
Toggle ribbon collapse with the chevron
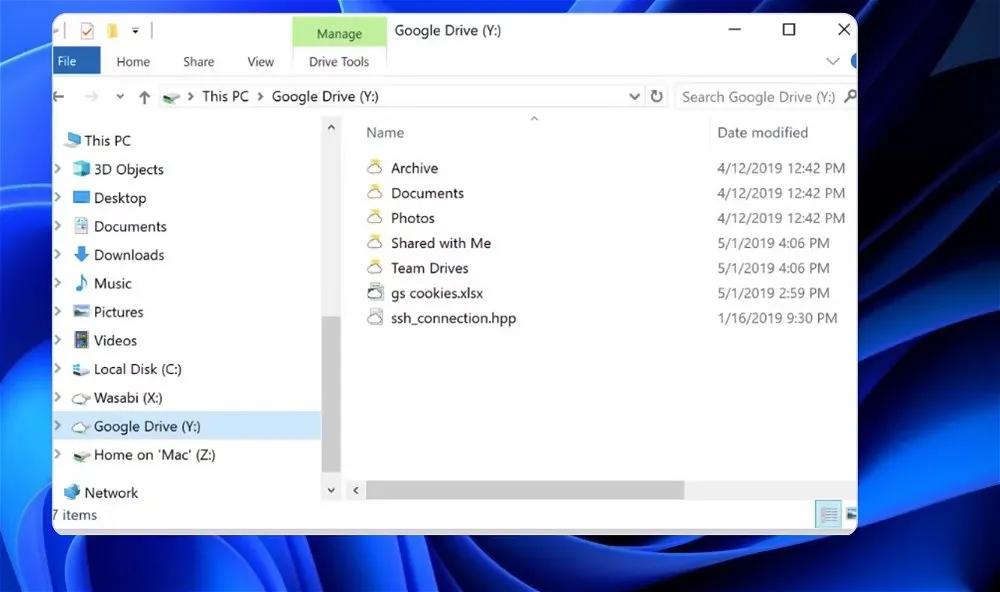(x=833, y=61)
